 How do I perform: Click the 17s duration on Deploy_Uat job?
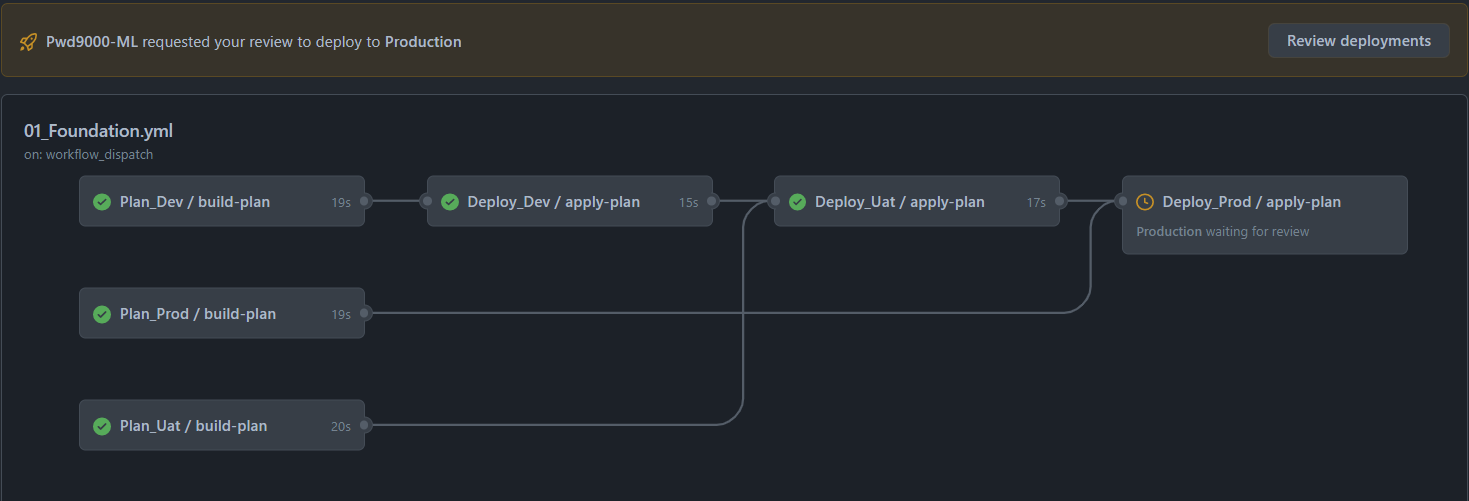[1036, 202]
